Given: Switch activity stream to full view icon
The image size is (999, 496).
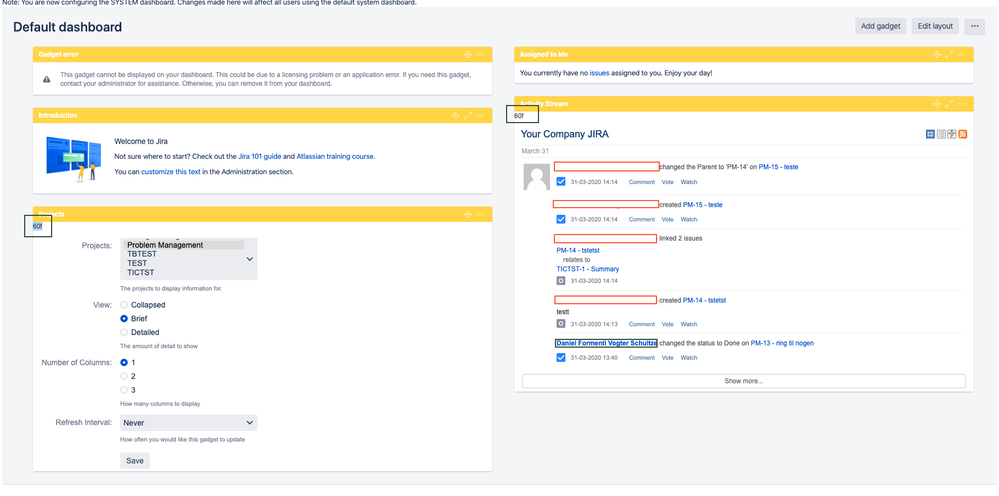Looking at the screenshot, I should coord(930,134).
